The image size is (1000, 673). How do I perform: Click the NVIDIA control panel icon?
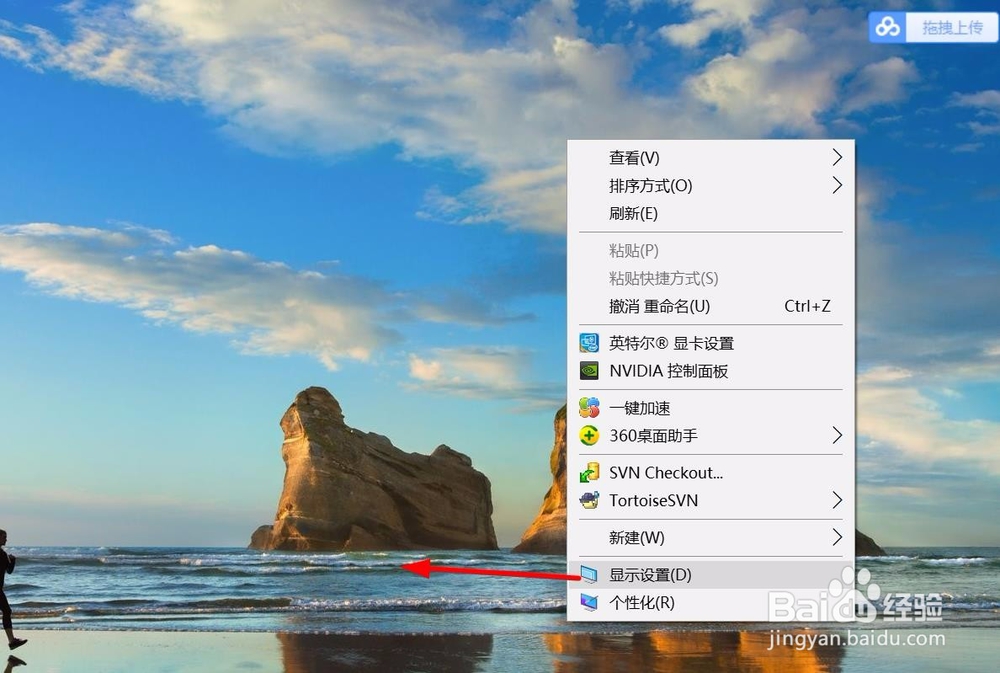point(591,371)
